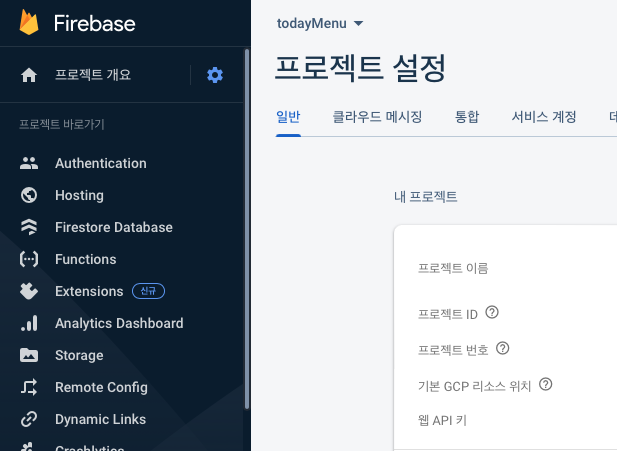Open Storage in the sidebar
Viewport: 617px width, 451px height.
(x=79, y=355)
